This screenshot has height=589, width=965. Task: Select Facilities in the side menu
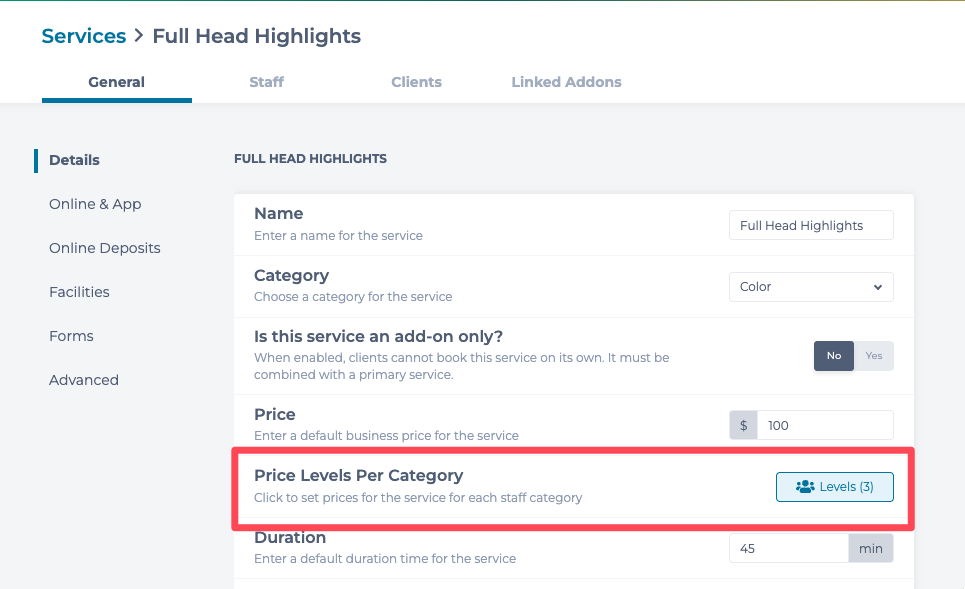click(x=79, y=292)
